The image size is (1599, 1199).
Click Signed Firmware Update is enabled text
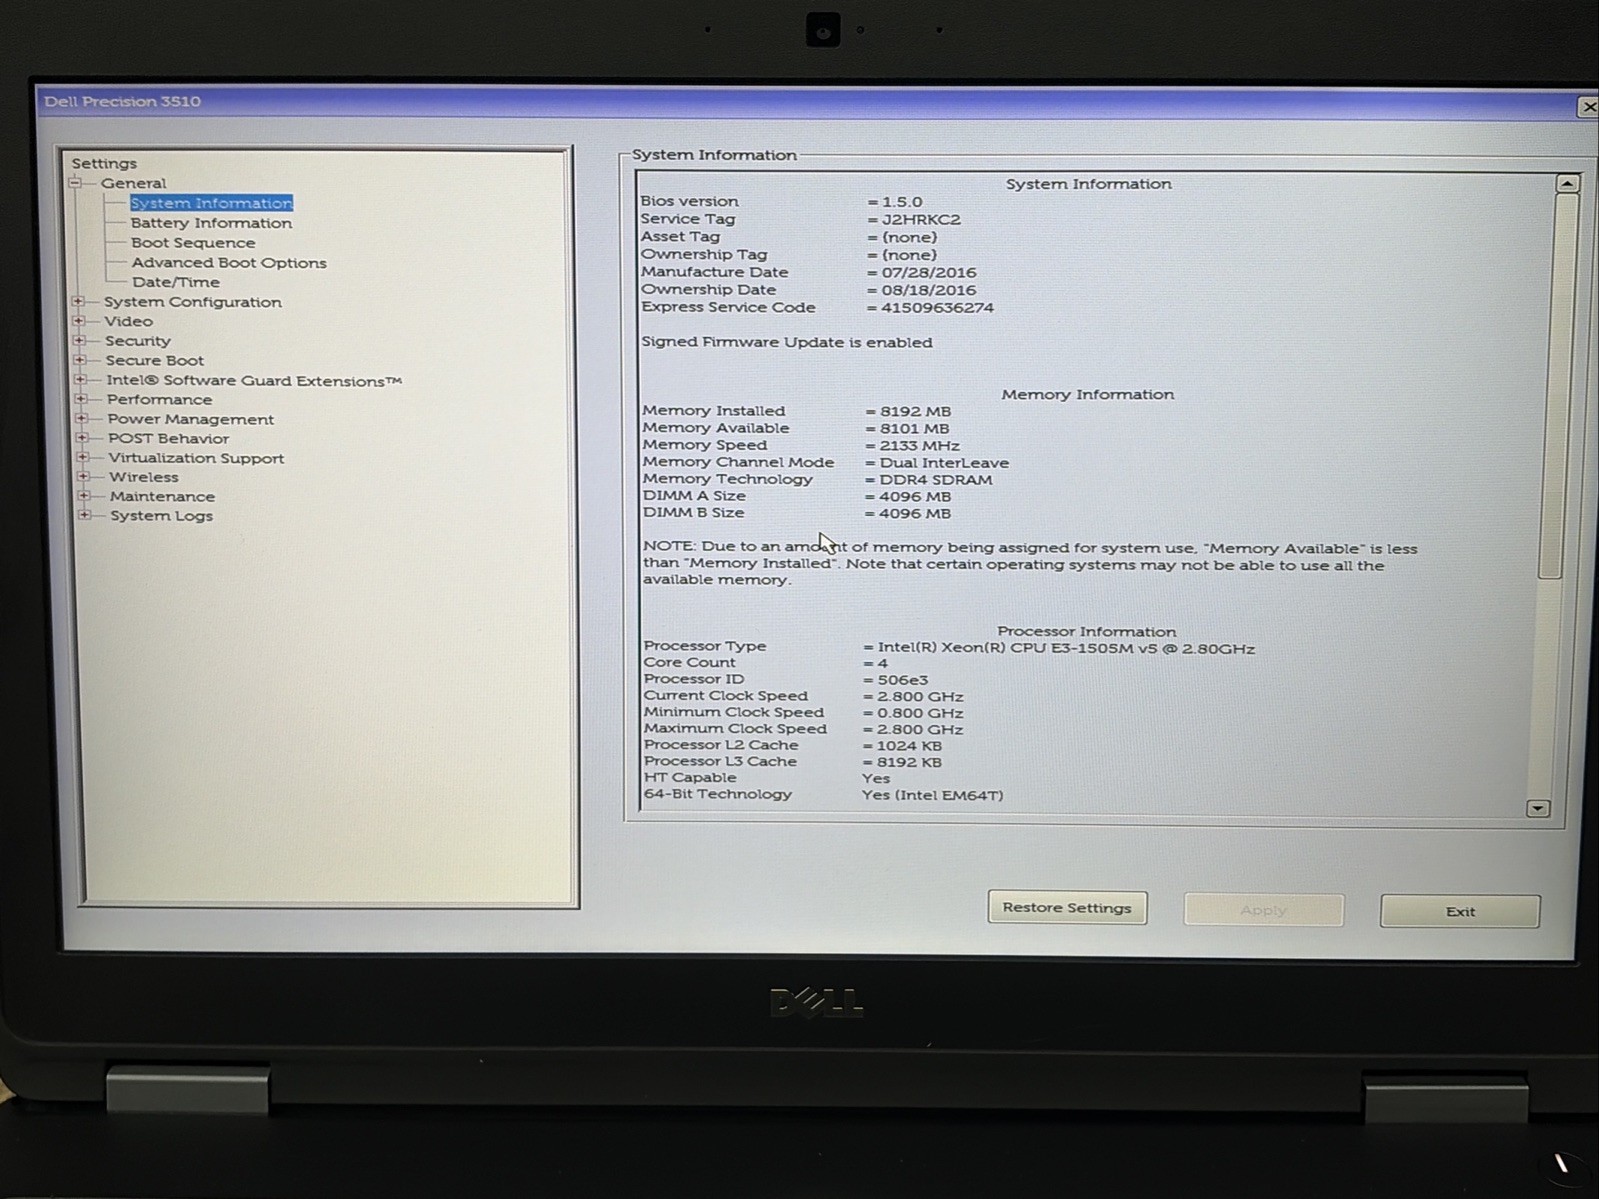787,342
